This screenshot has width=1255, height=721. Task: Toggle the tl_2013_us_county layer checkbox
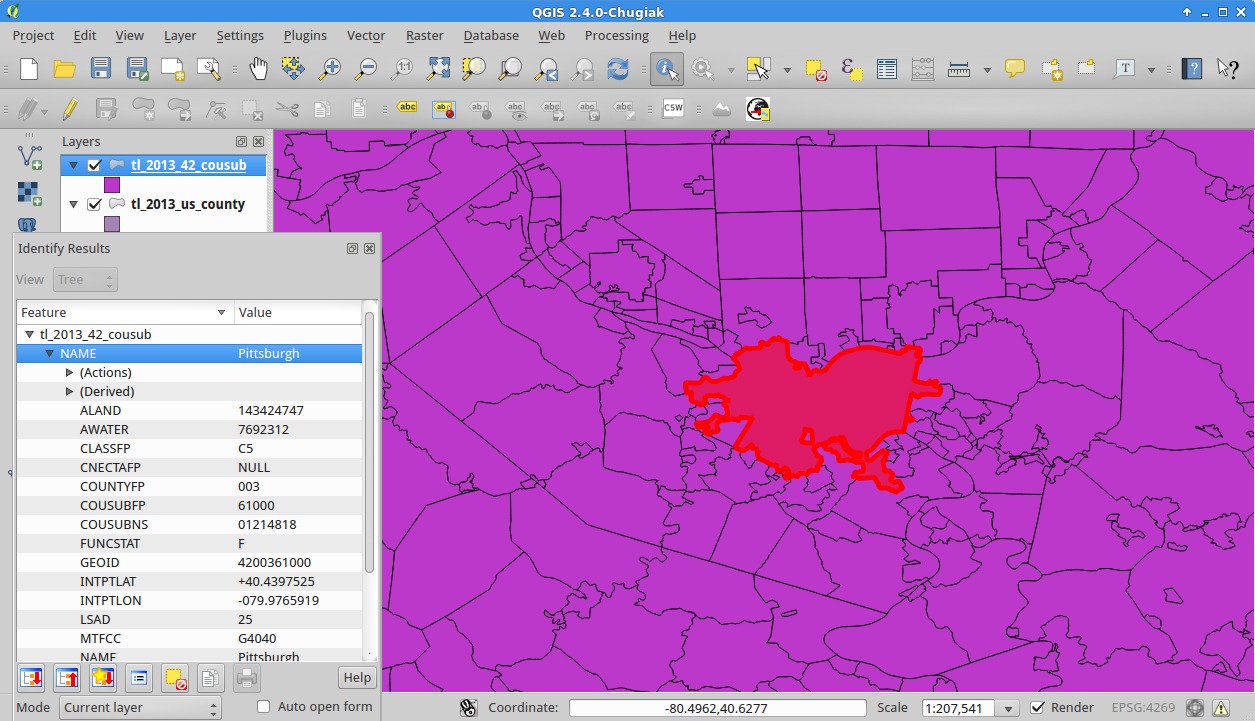pyautogui.click(x=95, y=204)
